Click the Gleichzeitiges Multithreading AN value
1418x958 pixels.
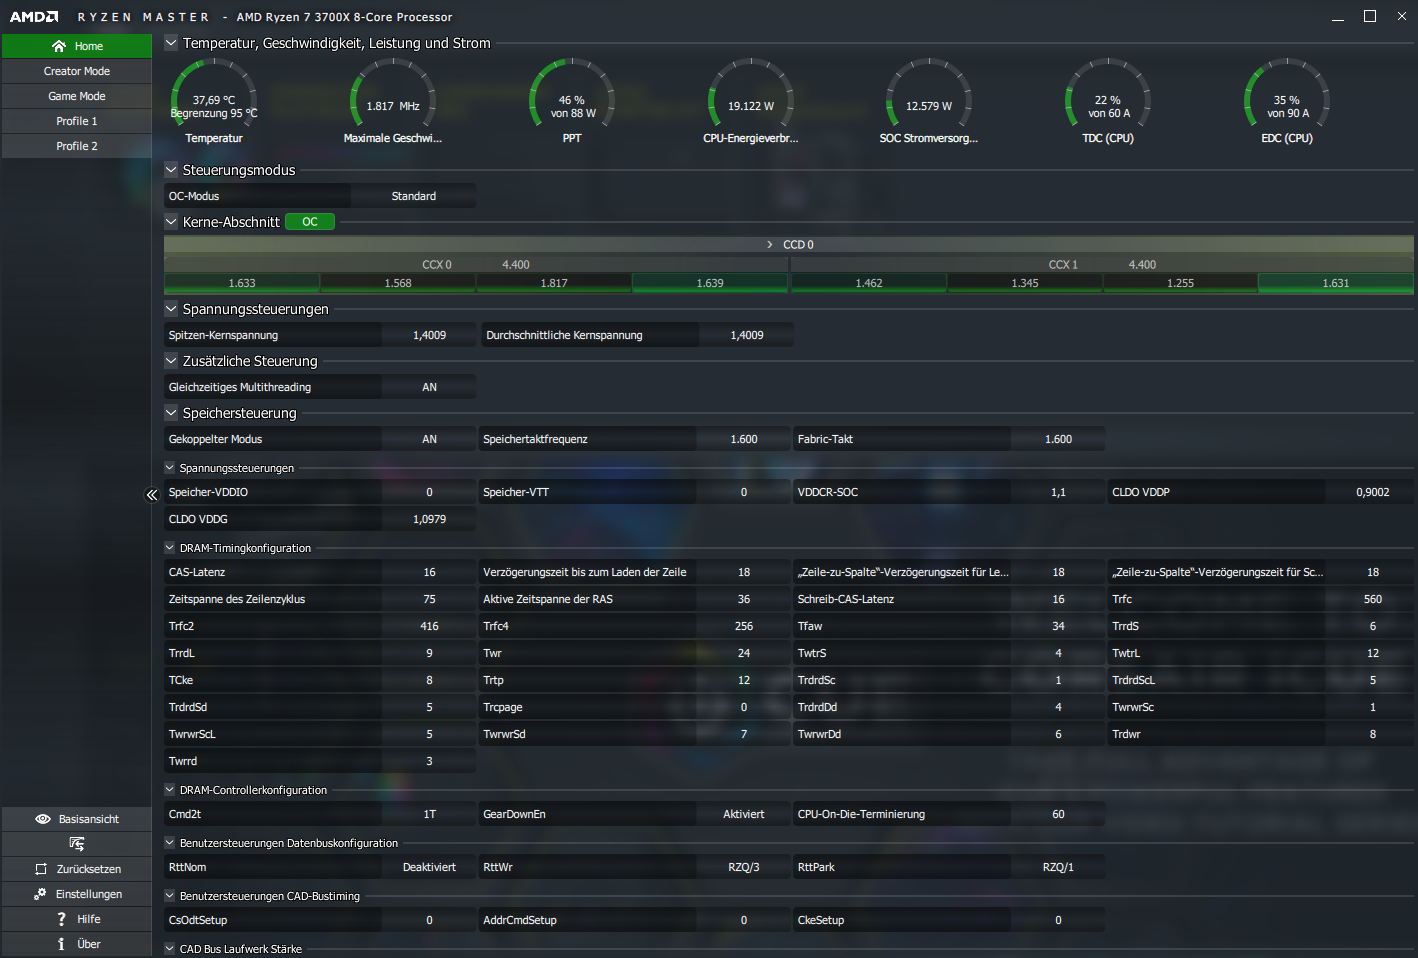point(429,387)
